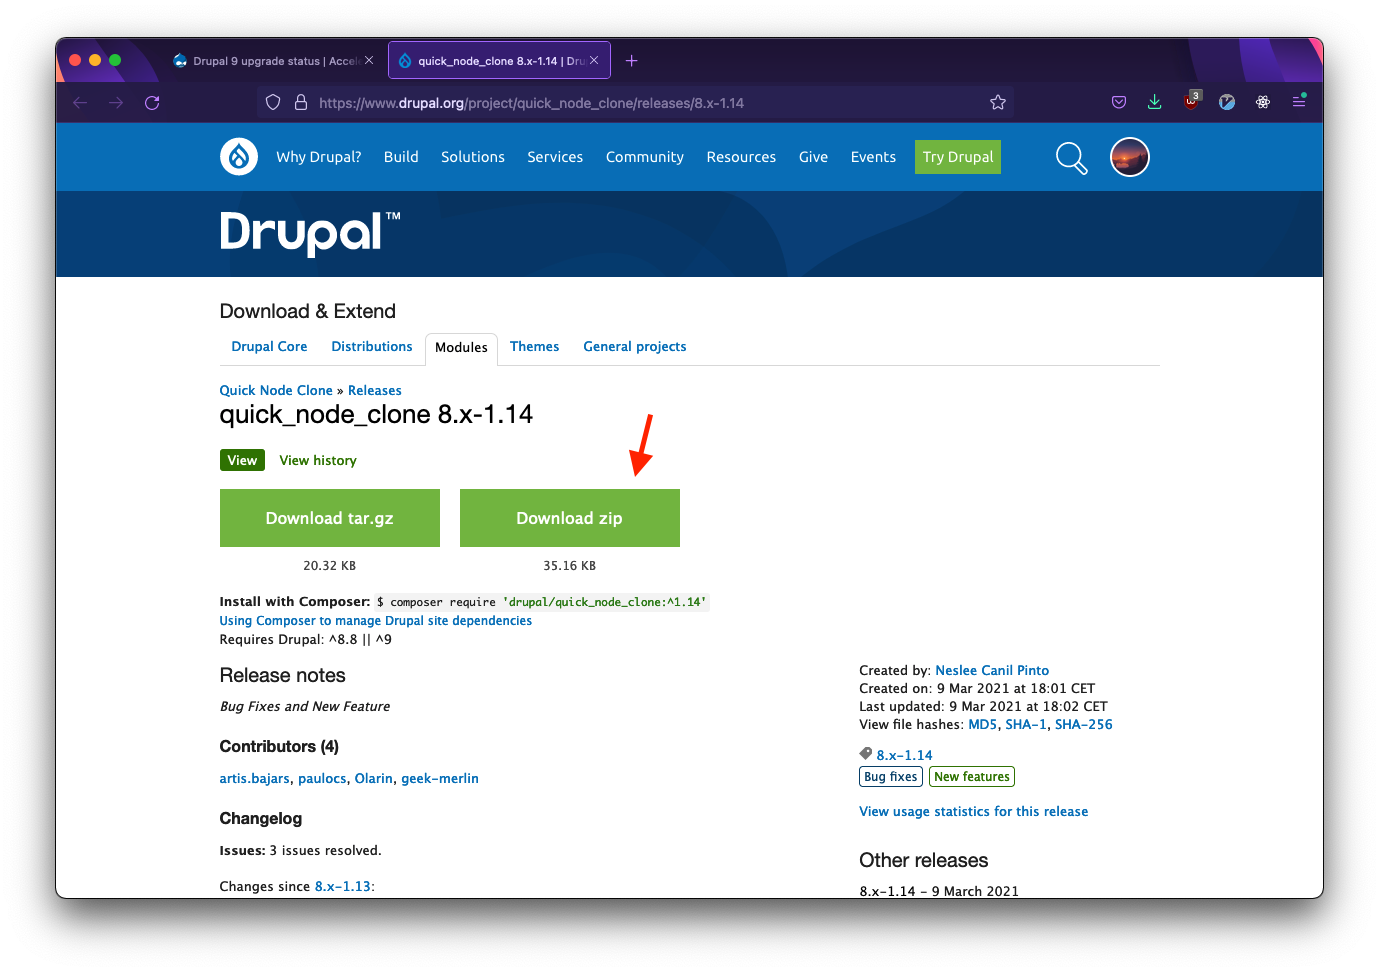Click the Download zip button
1379x972 pixels.
570,518
